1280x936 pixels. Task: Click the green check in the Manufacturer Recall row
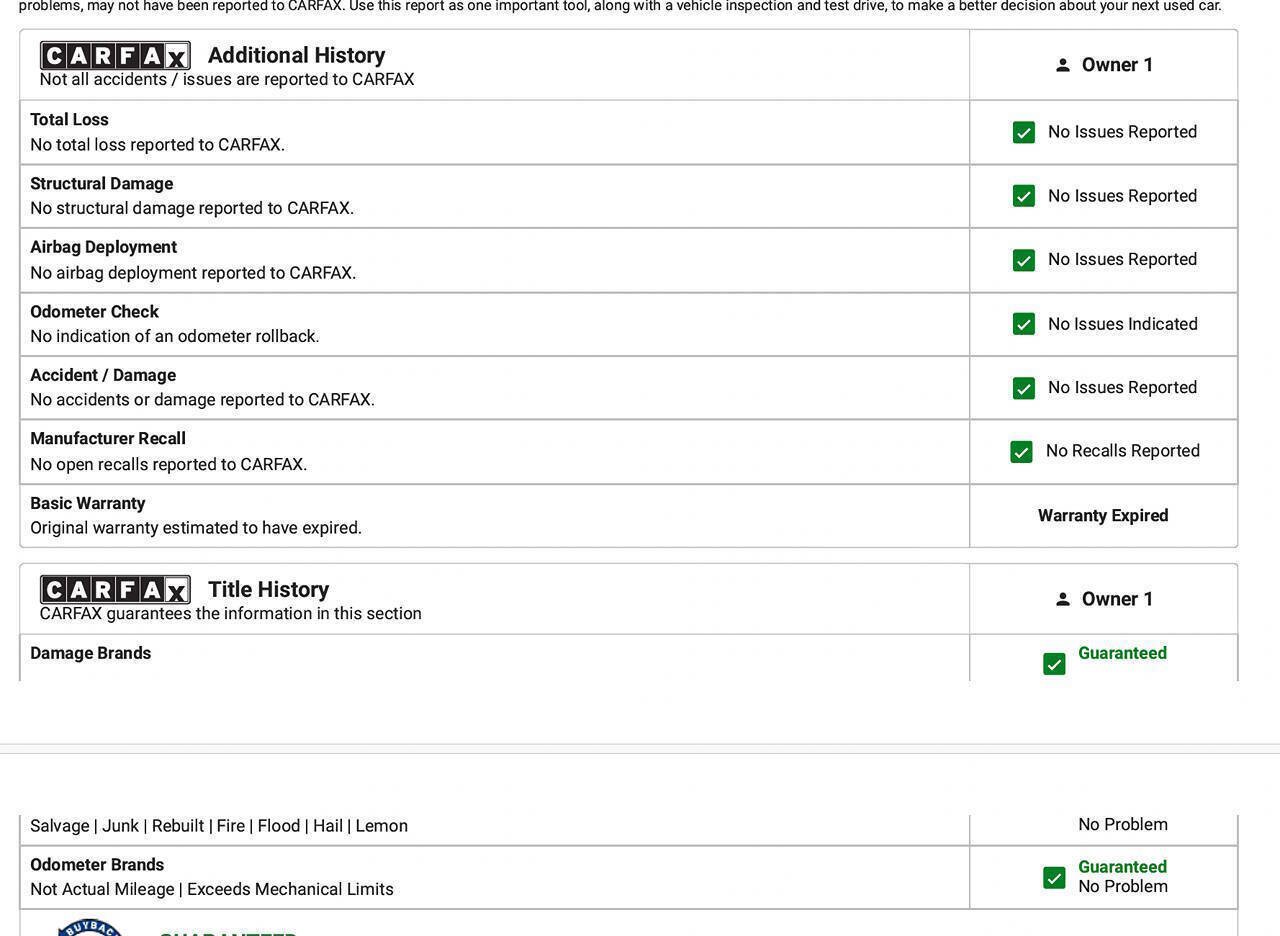(x=1021, y=452)
